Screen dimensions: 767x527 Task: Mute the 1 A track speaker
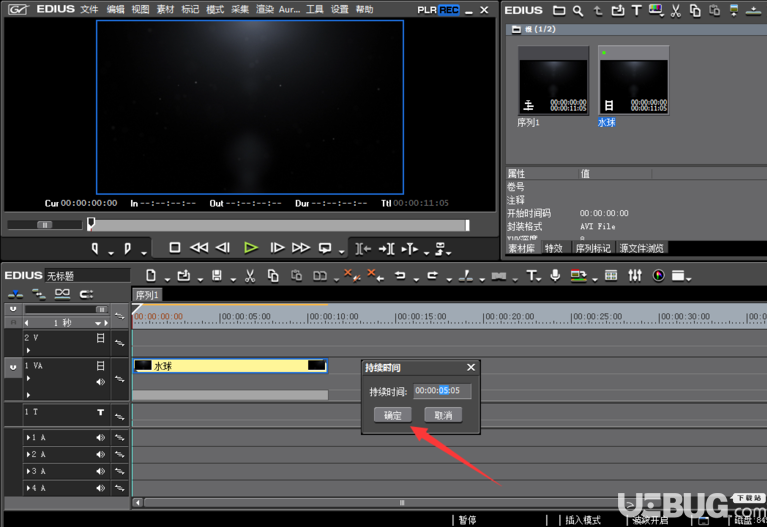tap(100, 437)
